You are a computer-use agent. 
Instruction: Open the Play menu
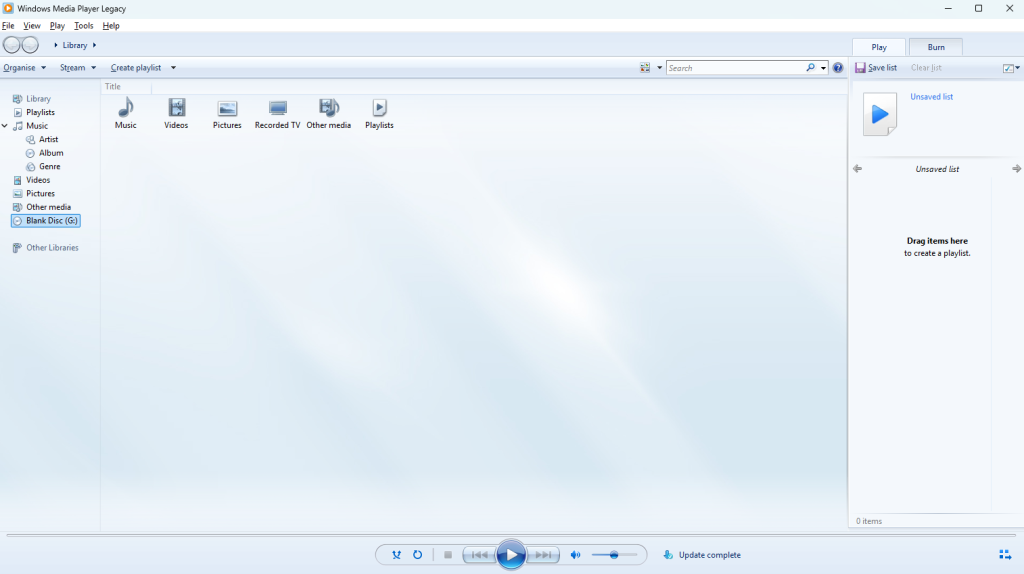(57, 26)
